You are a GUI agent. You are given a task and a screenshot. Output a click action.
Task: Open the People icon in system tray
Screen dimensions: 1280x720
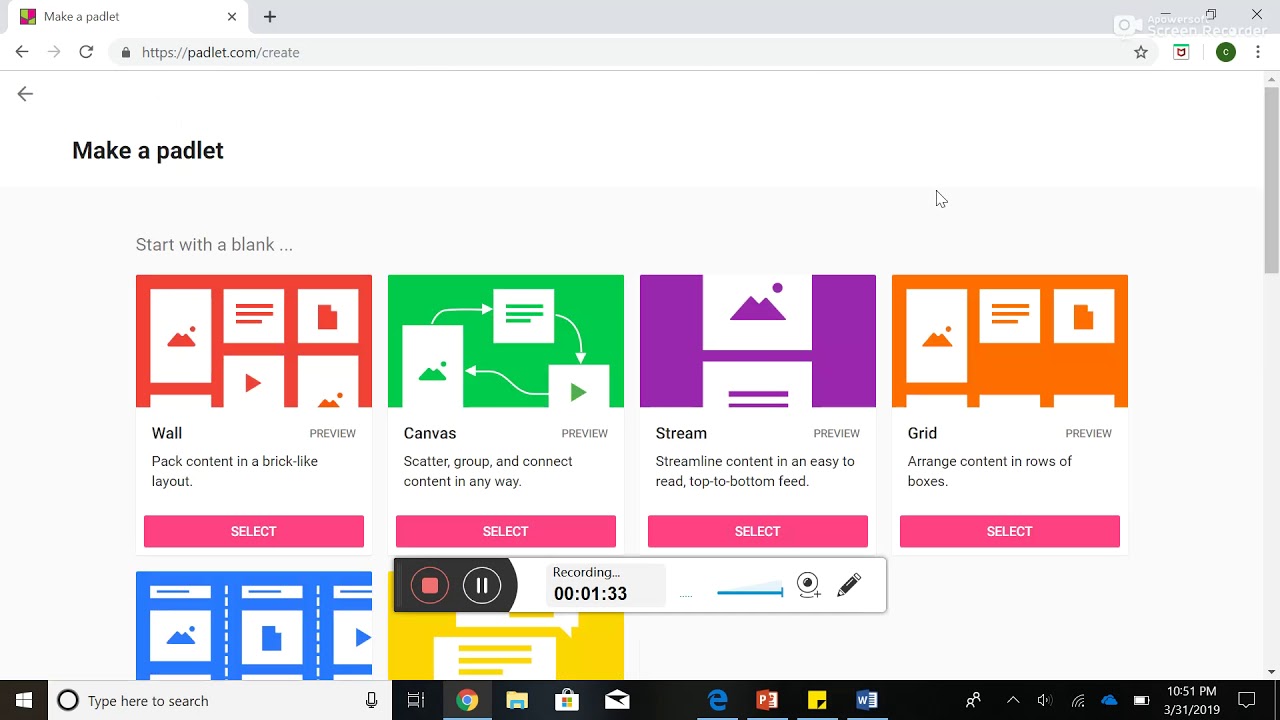pos(973,700)
